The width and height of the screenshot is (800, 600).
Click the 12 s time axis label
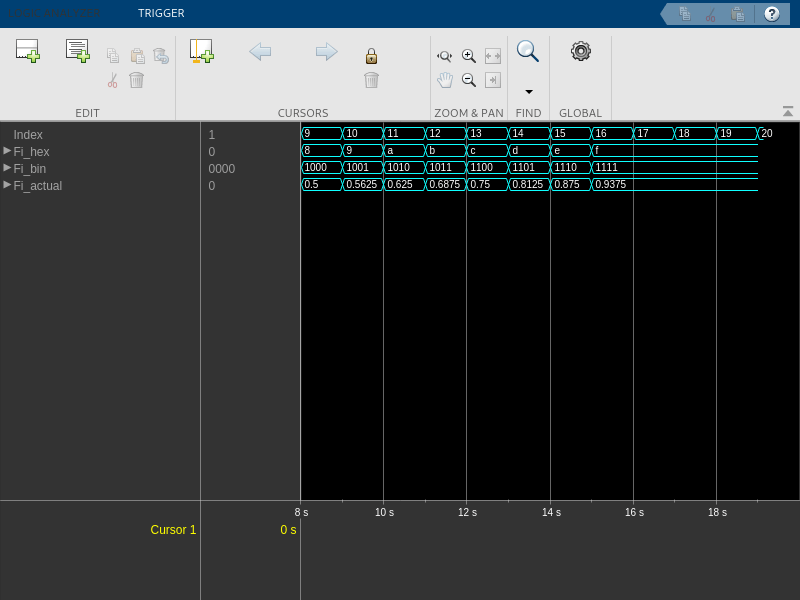click(467, 512)
